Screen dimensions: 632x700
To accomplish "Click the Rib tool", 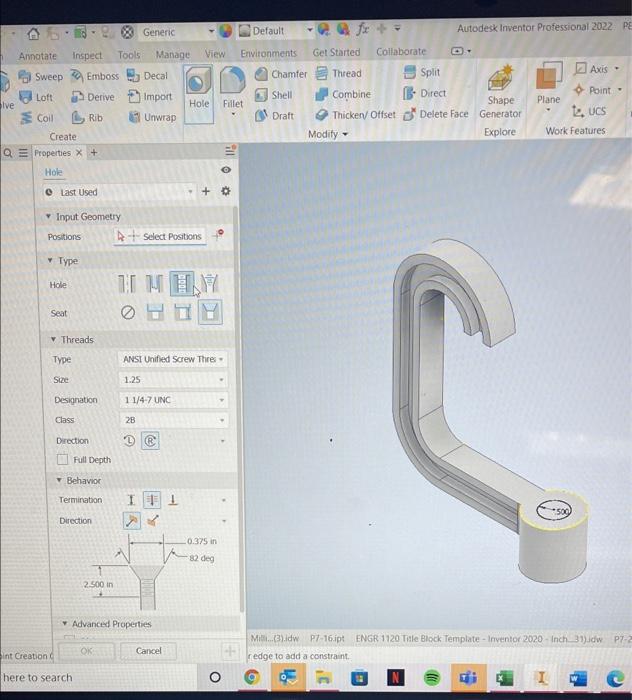I will click(87, 117).
